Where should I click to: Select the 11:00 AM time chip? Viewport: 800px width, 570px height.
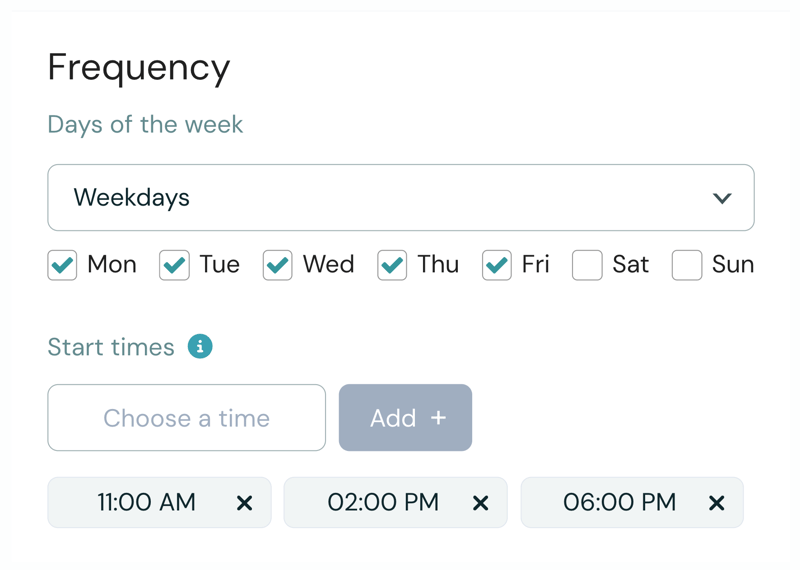click(146, 503)
